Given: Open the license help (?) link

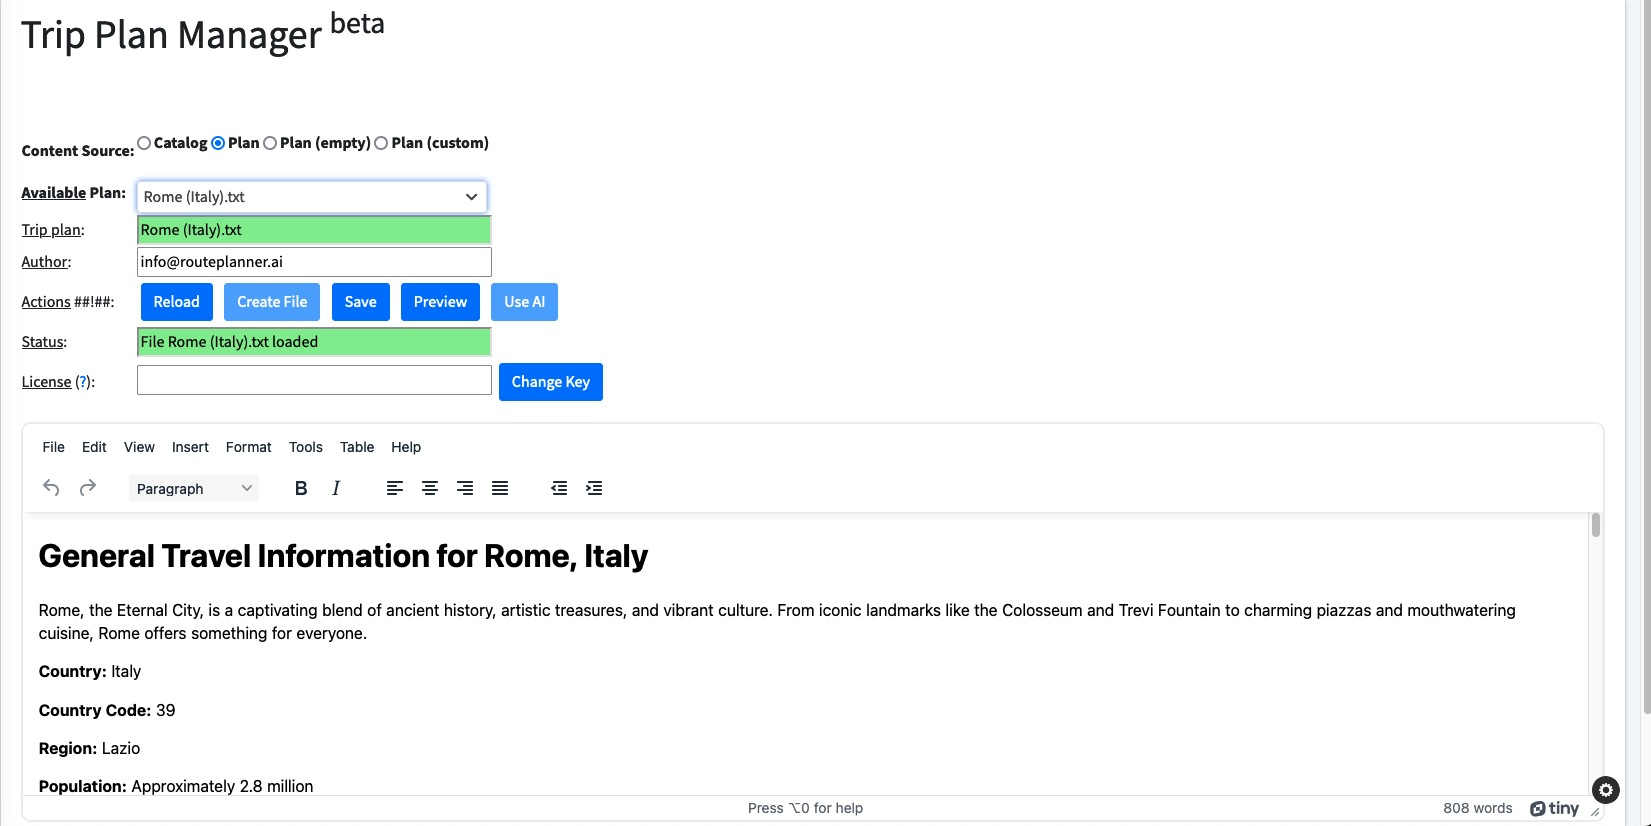Looking at the screenshot, I should (83, 382).
